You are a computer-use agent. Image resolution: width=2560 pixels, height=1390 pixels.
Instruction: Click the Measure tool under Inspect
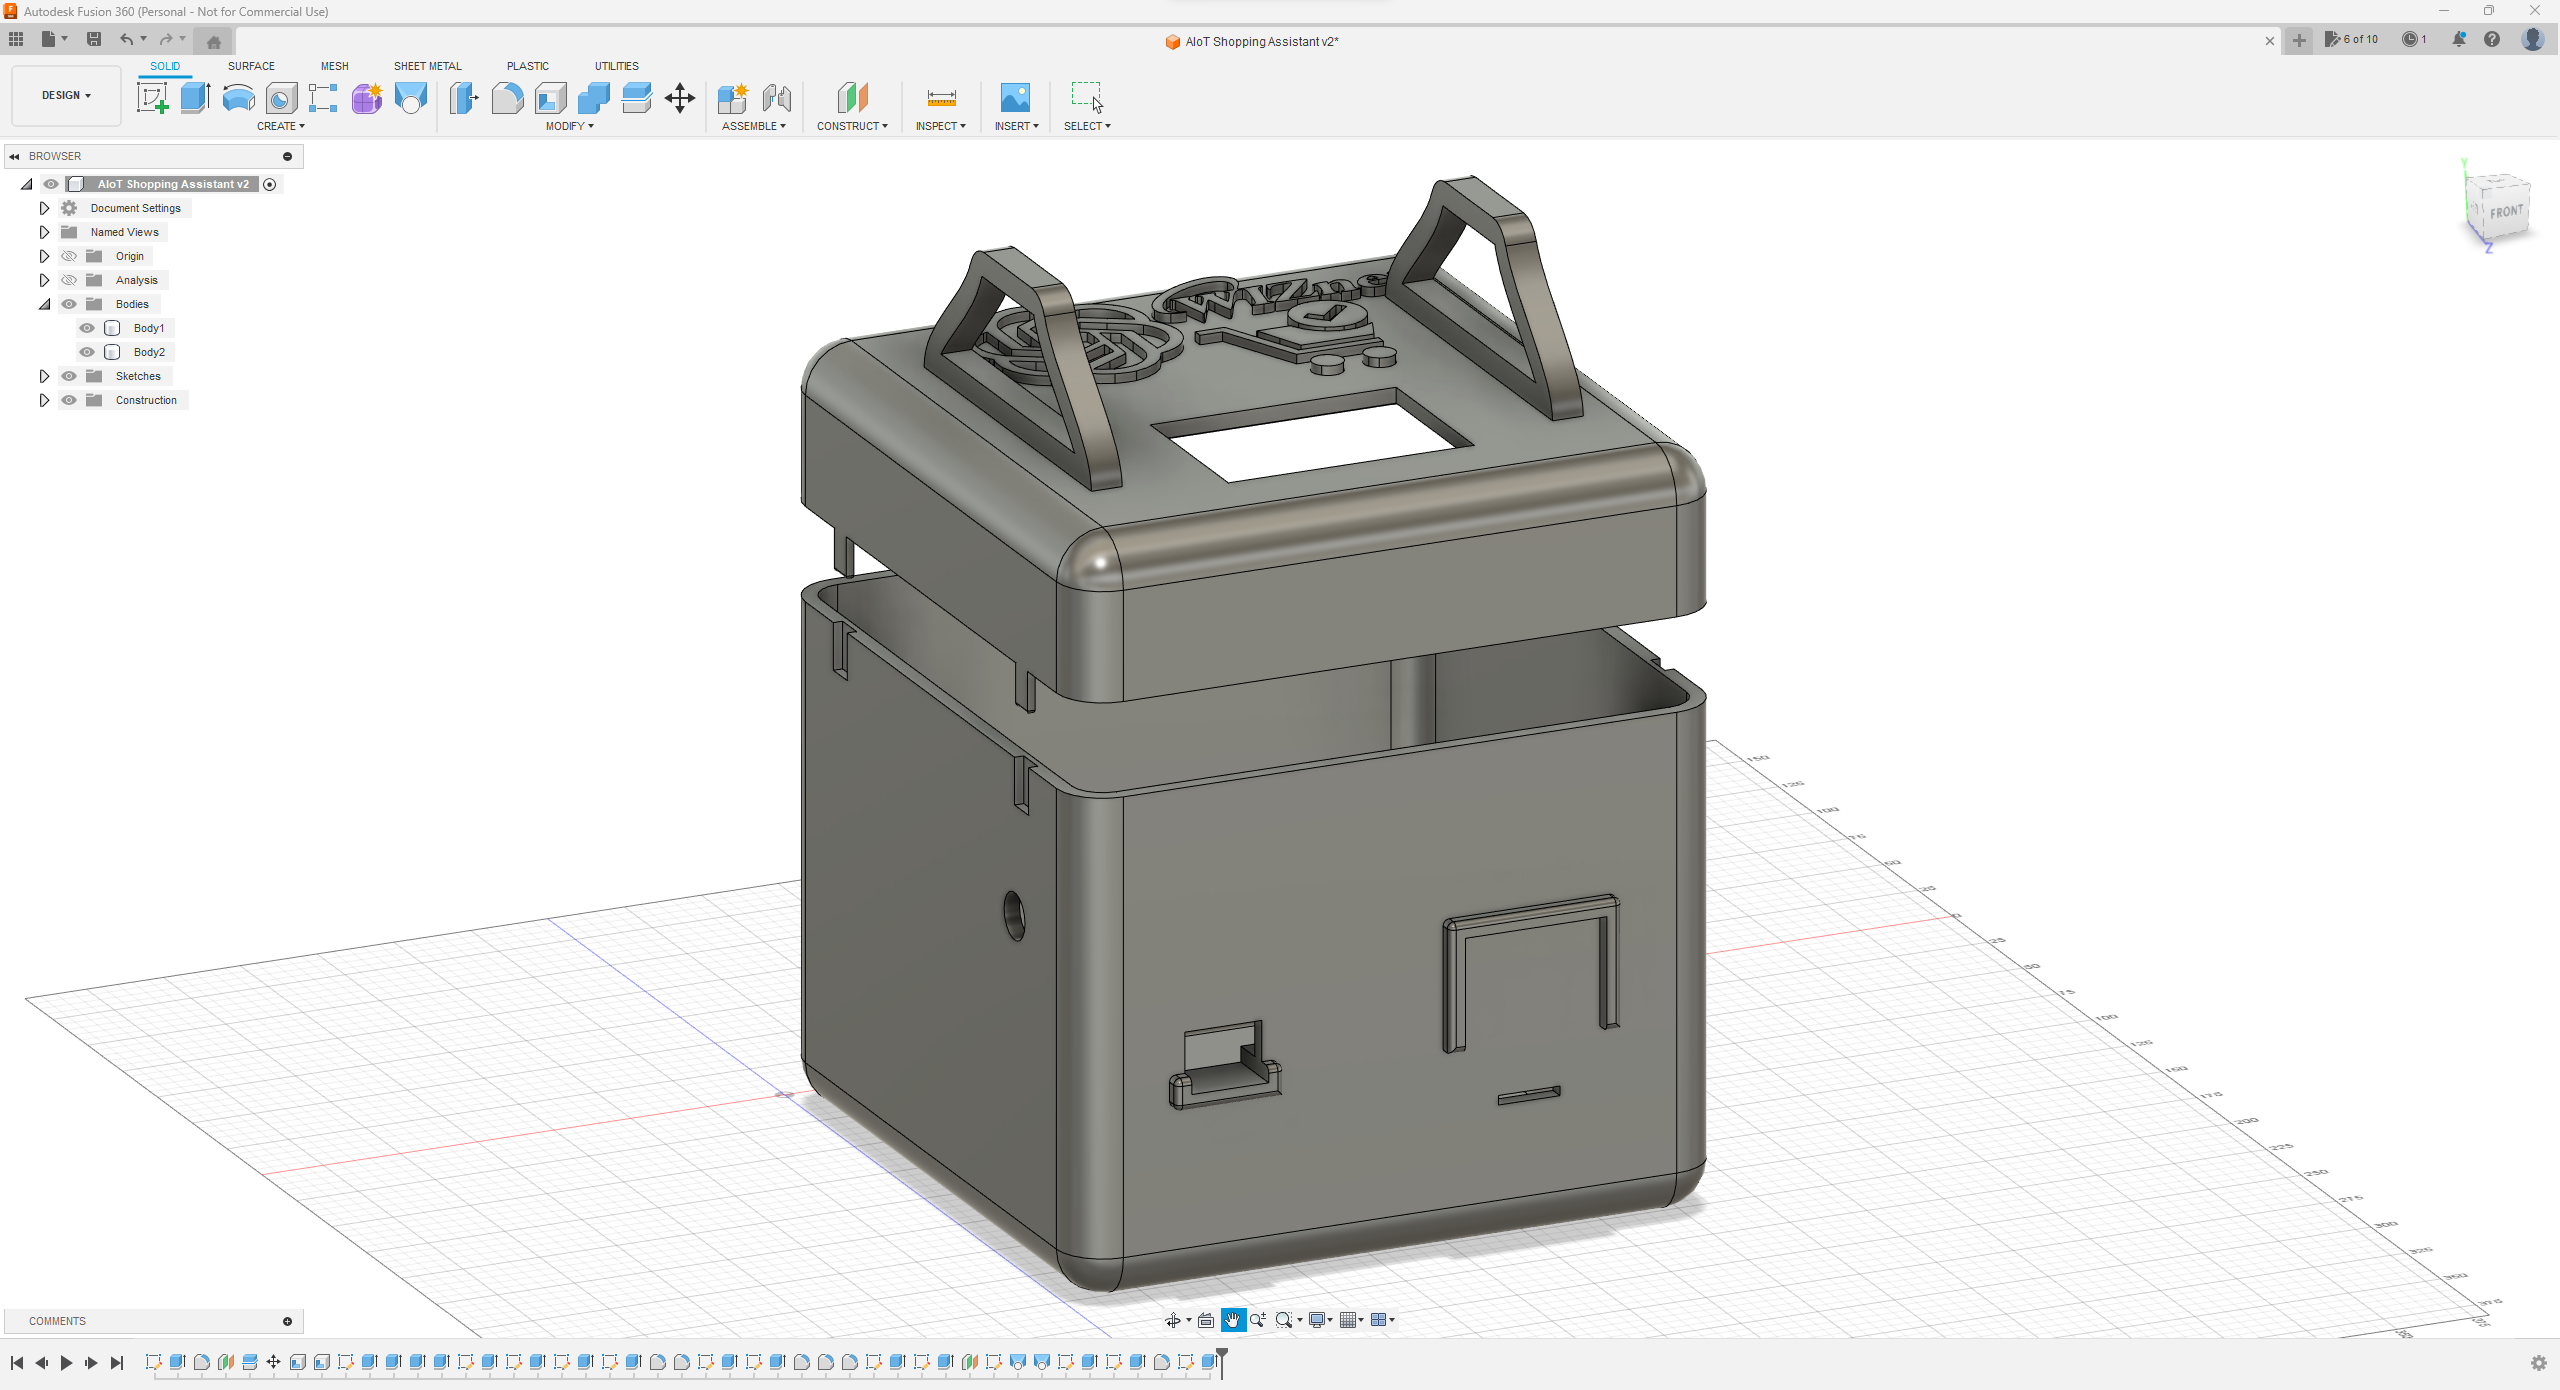coord(941,98)
